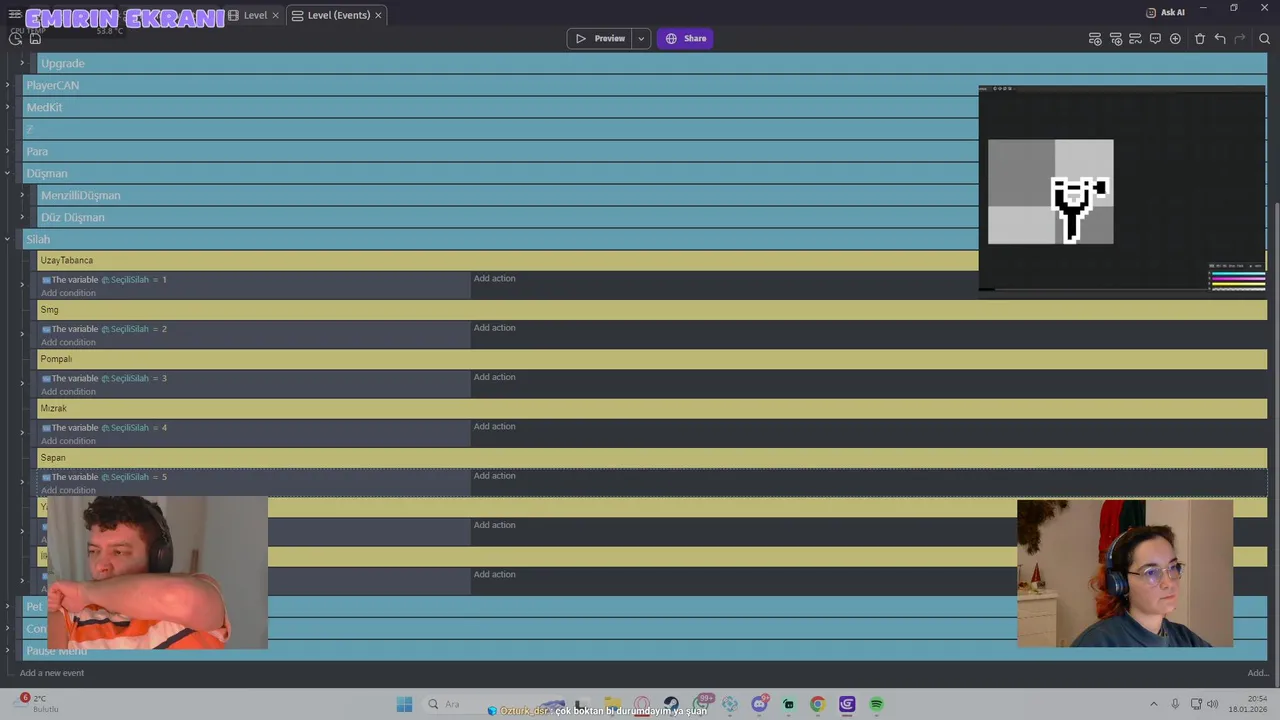Click Add action in the SeçiliSilah = 4 event

(x=495, y=426)
